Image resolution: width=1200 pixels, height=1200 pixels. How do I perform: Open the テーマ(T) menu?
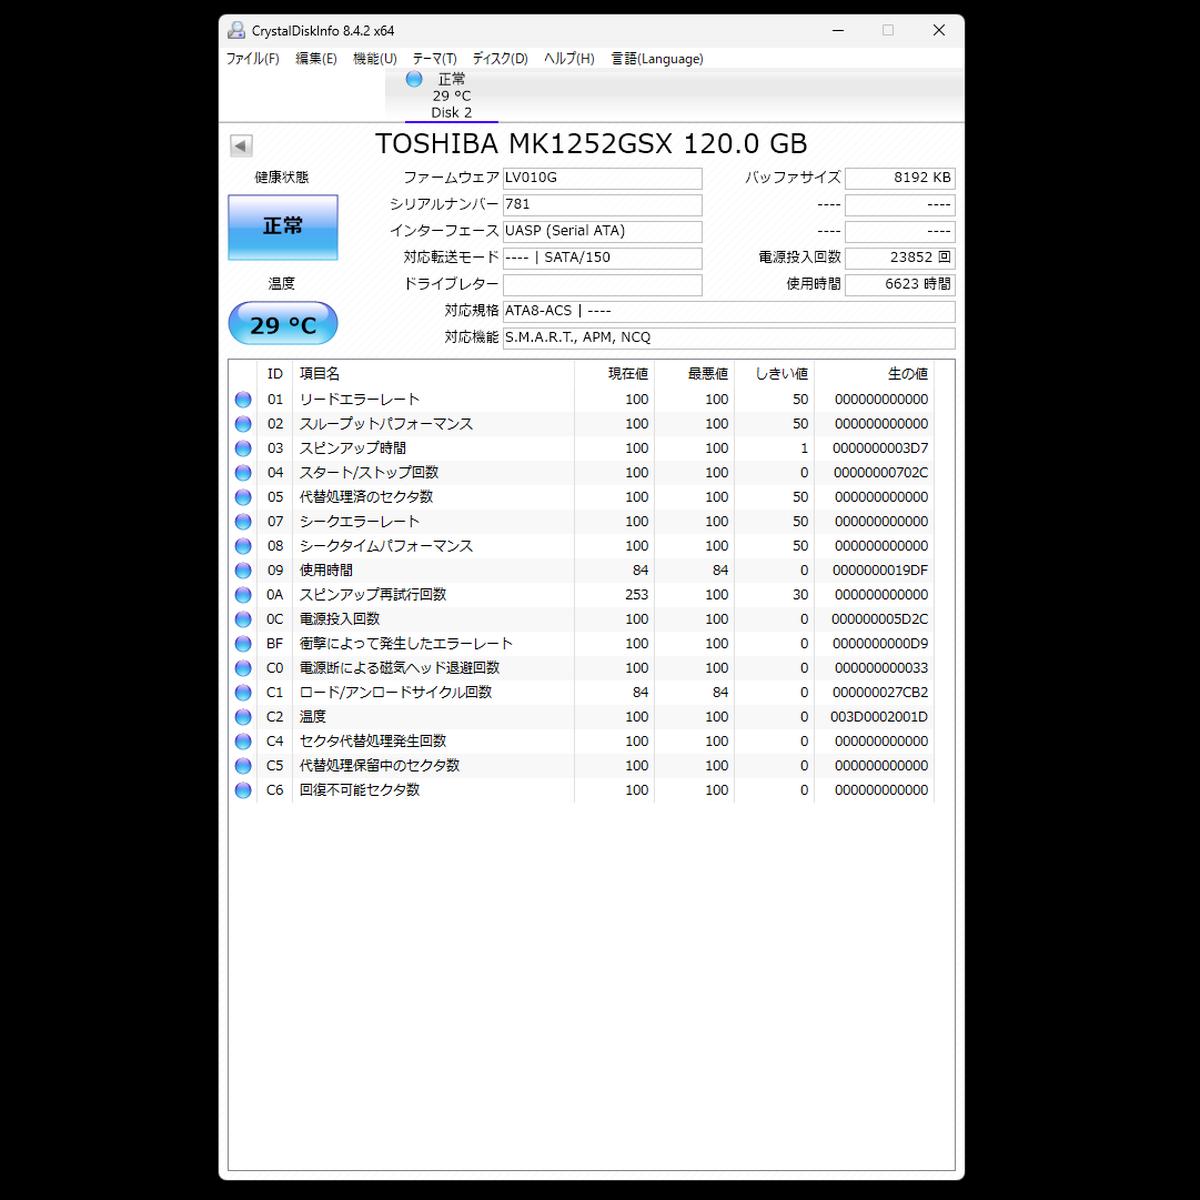click(434, 59)
